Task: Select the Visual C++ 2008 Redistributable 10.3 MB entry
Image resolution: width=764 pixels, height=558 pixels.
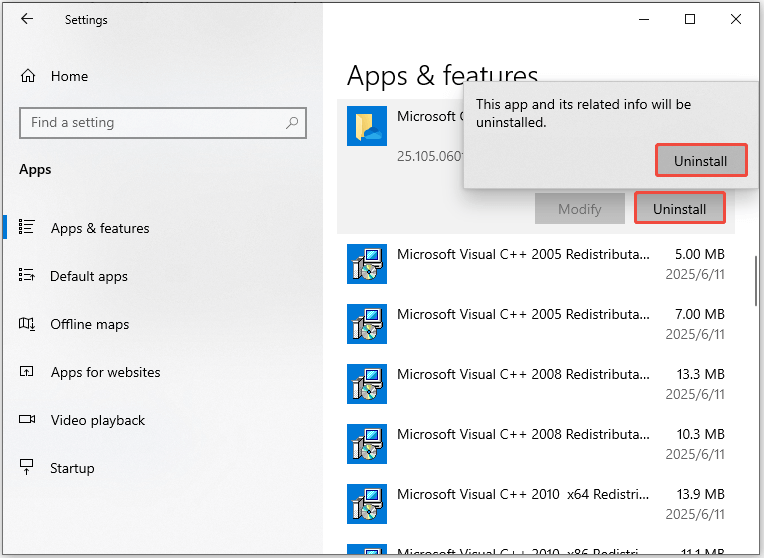Action: point(536,444)
